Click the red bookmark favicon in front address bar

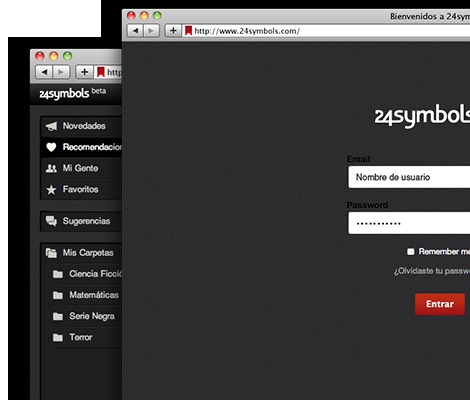pyautogui.click(x=188, y=31)
